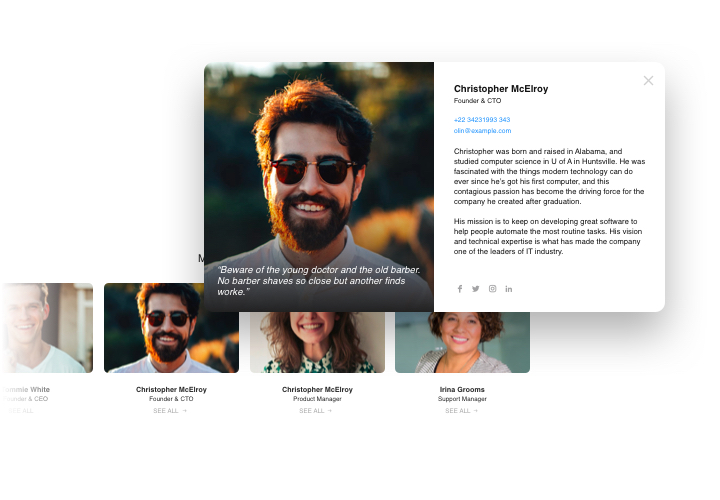Click See All under Founder & CTO
The image size is (720, 500).
tap(171, 410)
